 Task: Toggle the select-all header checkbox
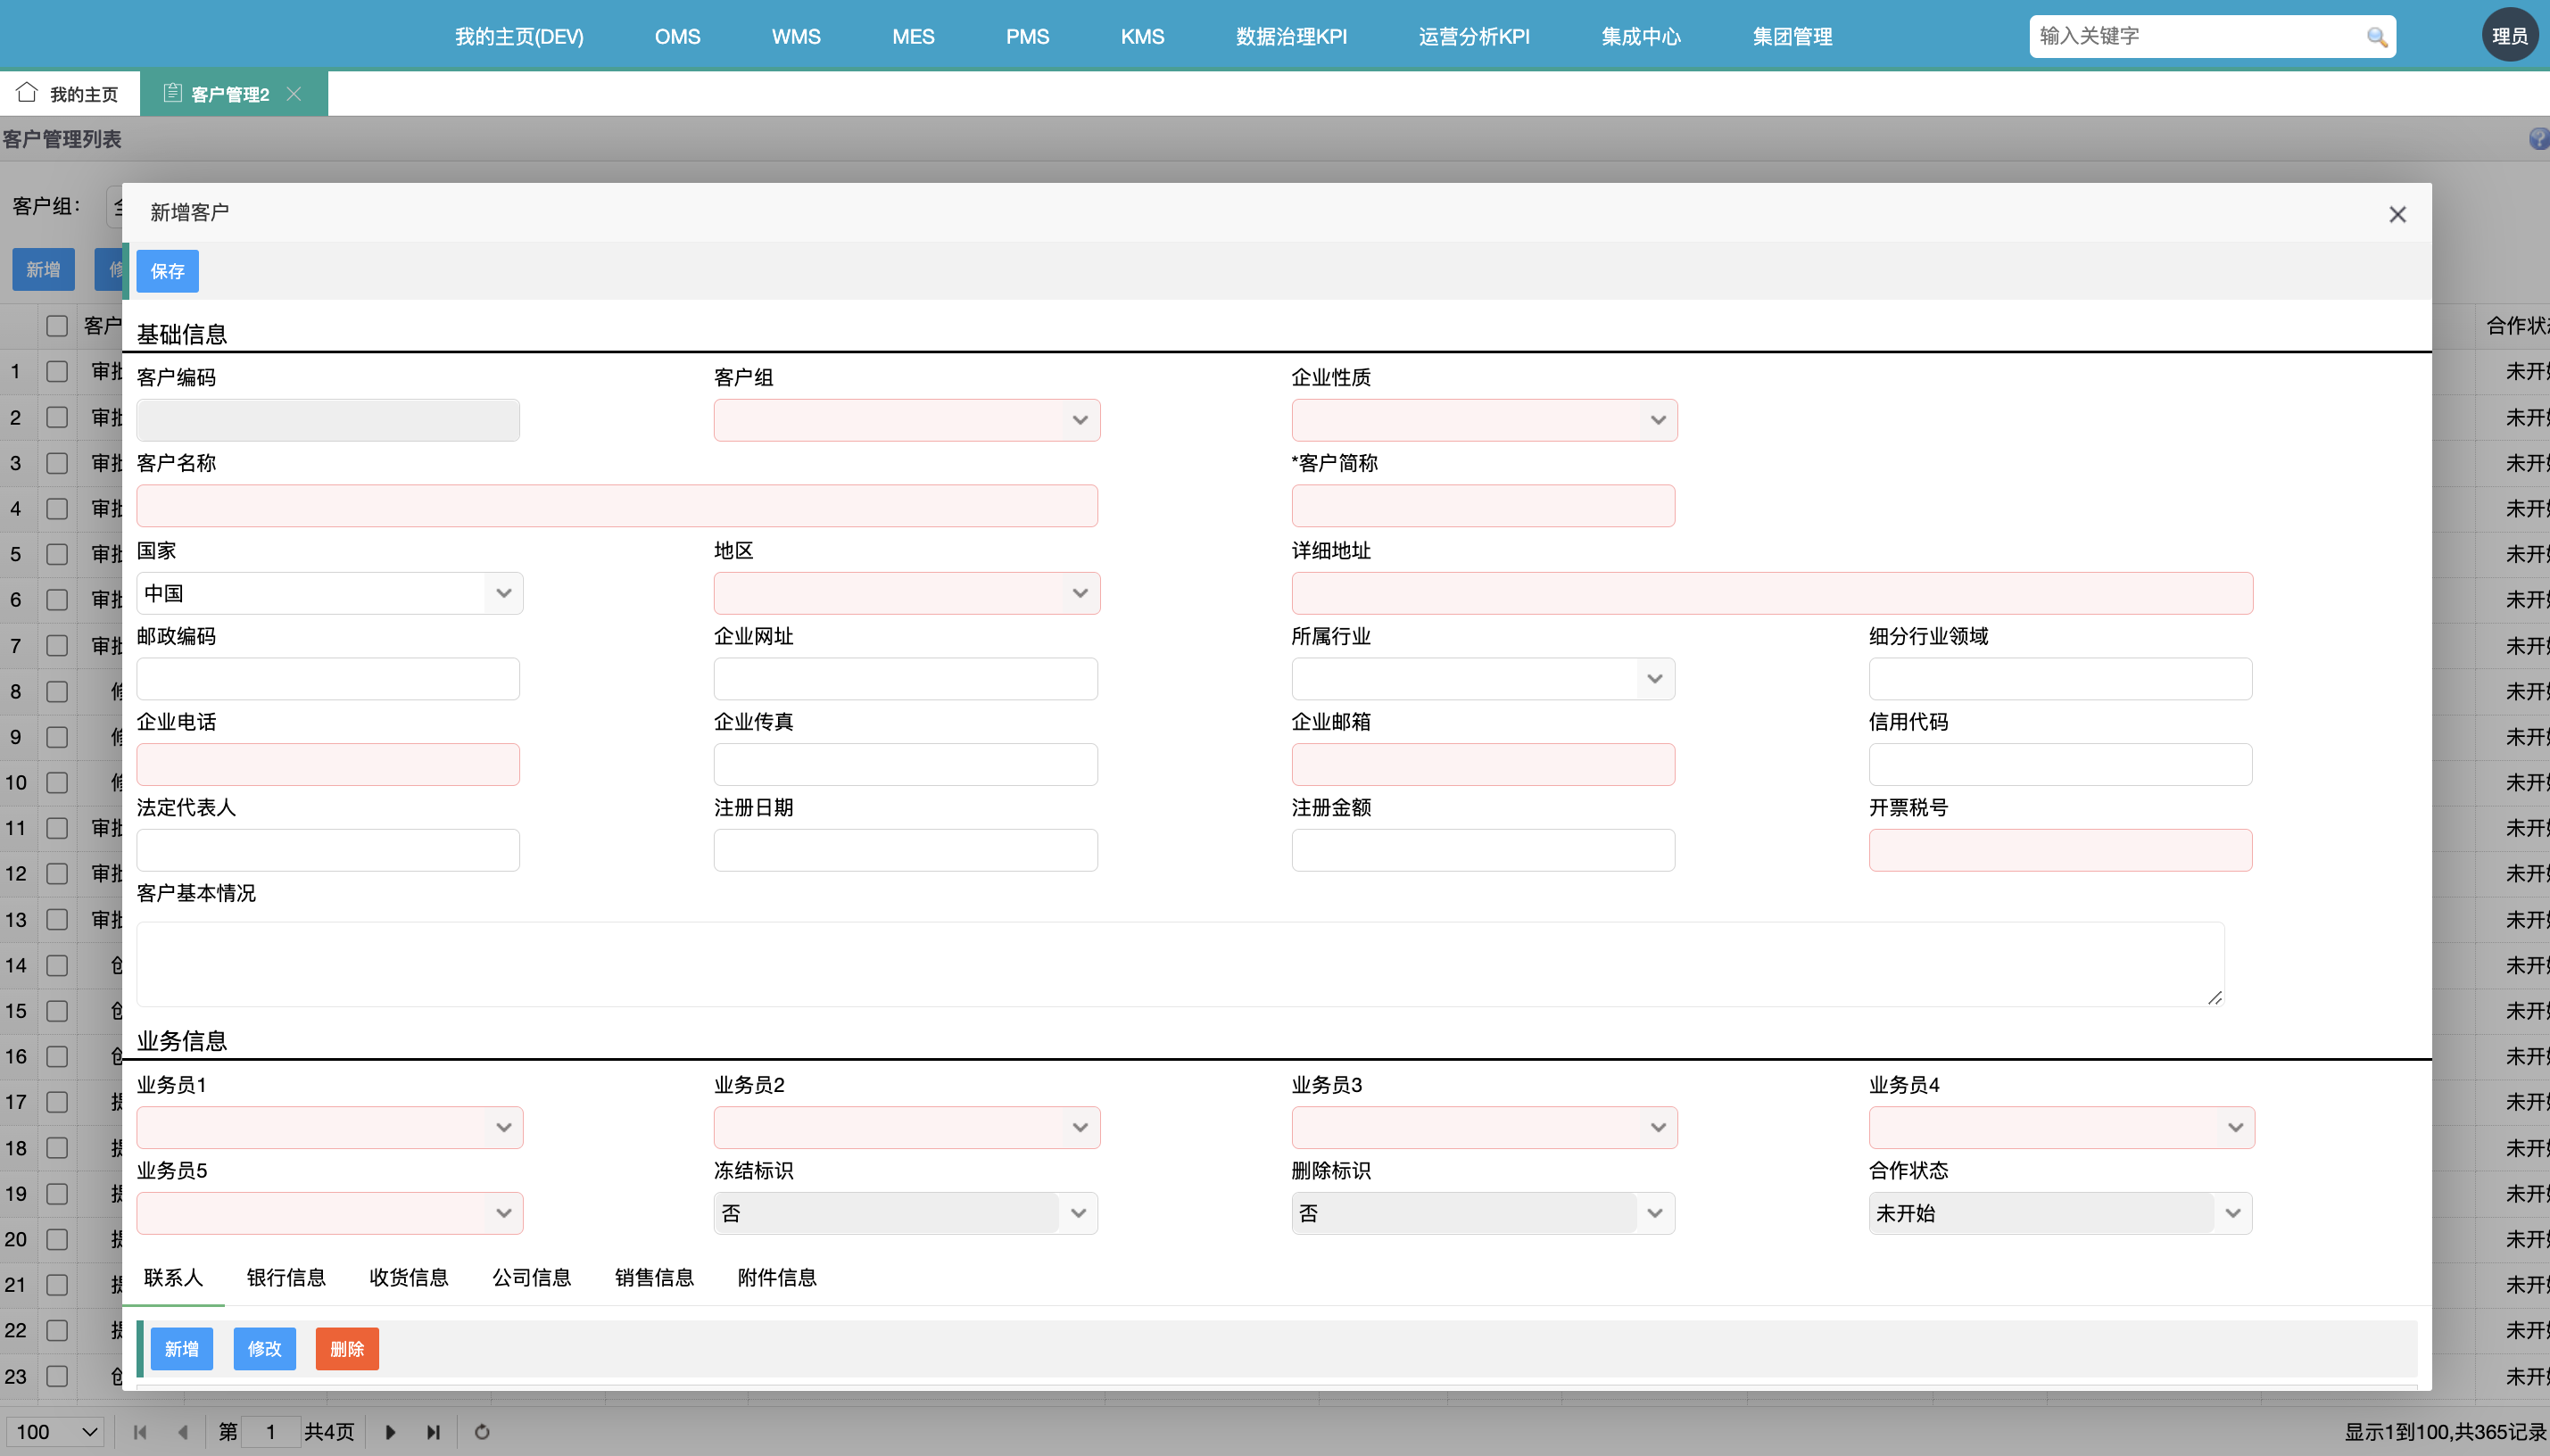(x=57, y=326)
